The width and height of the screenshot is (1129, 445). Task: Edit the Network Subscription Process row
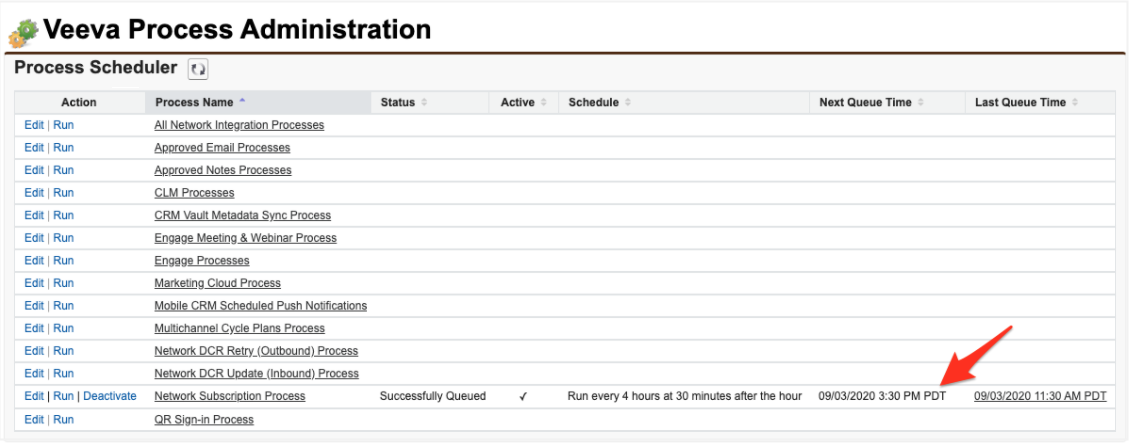[34, 396]
